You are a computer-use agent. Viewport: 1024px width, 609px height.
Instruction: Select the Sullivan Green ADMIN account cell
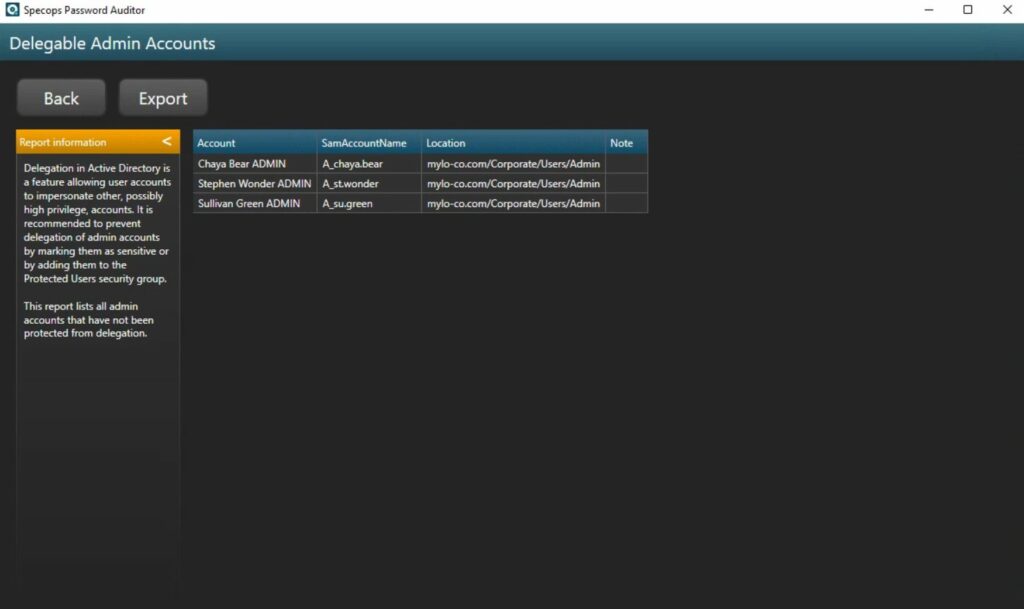pyautogui.click(x=255, y=203)
